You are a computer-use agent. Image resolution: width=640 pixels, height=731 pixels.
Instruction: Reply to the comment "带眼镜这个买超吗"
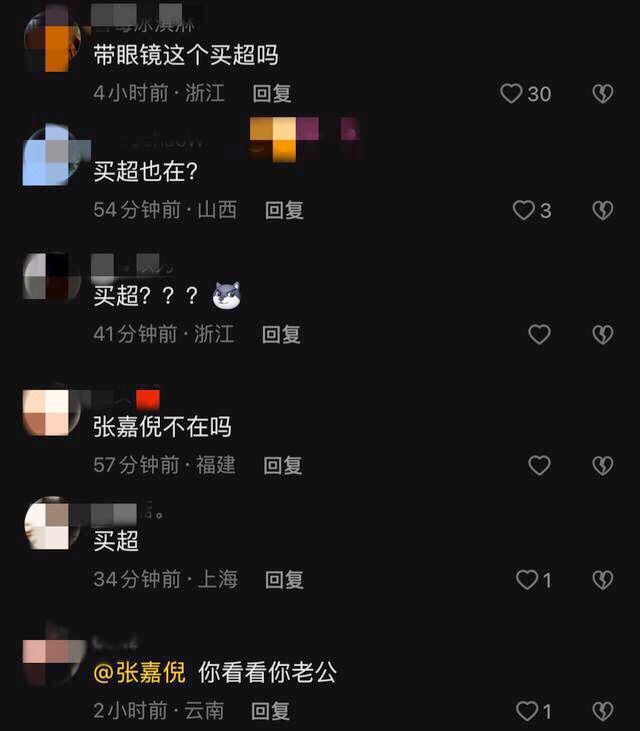[x=272, y=93]
